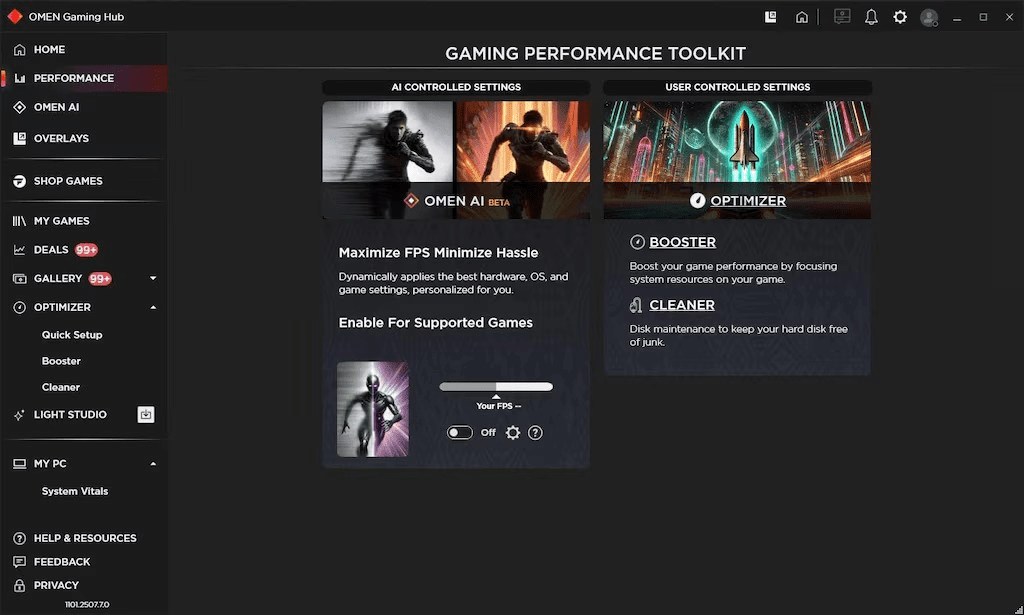Screen dimensions: 1024x615
Task: Adjust the Your FPS slider
Action: pos(497,386)
